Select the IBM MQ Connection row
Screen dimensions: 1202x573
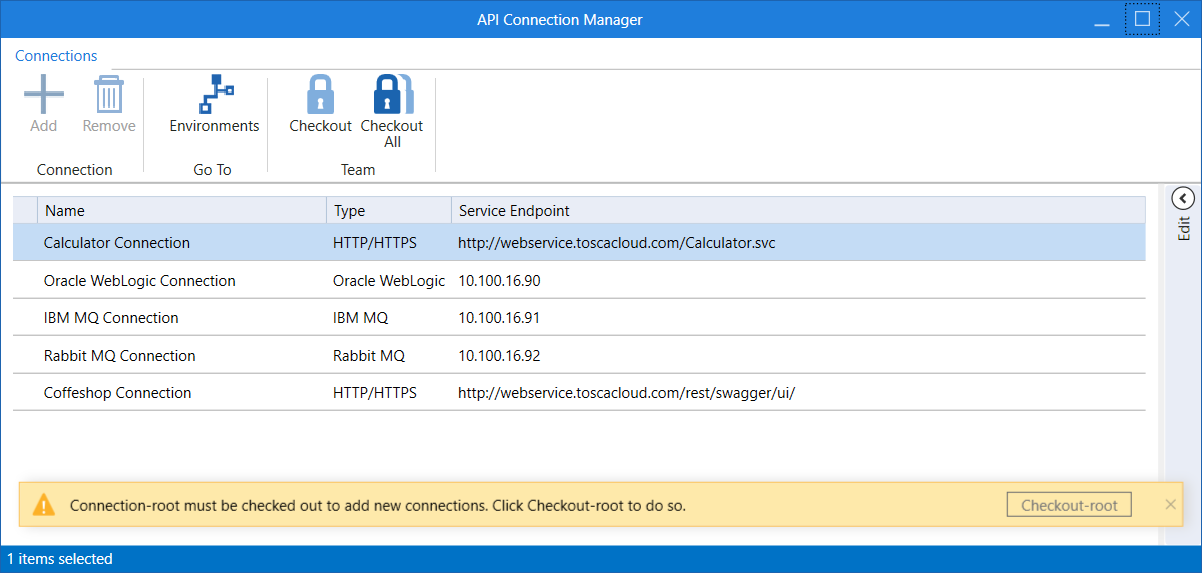(x=111, y=318)
